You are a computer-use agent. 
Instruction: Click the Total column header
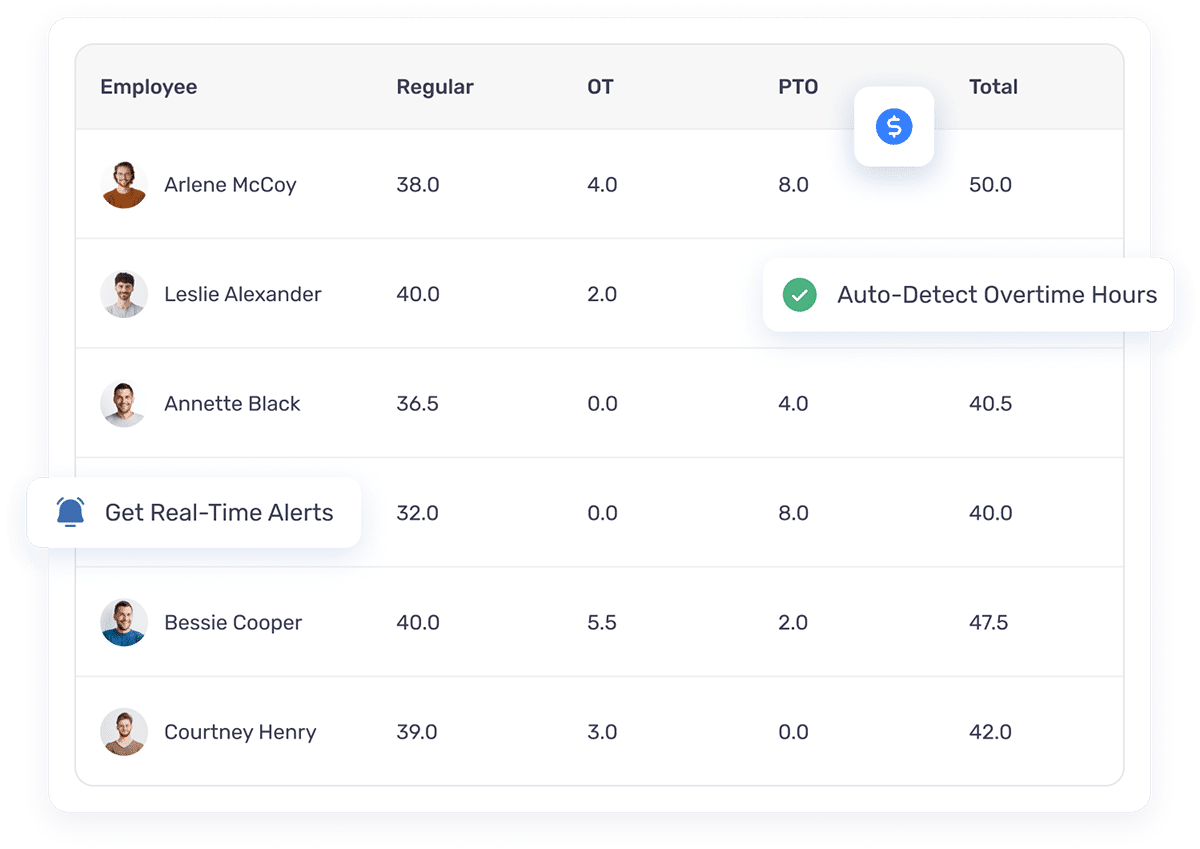tap(993, 87)
